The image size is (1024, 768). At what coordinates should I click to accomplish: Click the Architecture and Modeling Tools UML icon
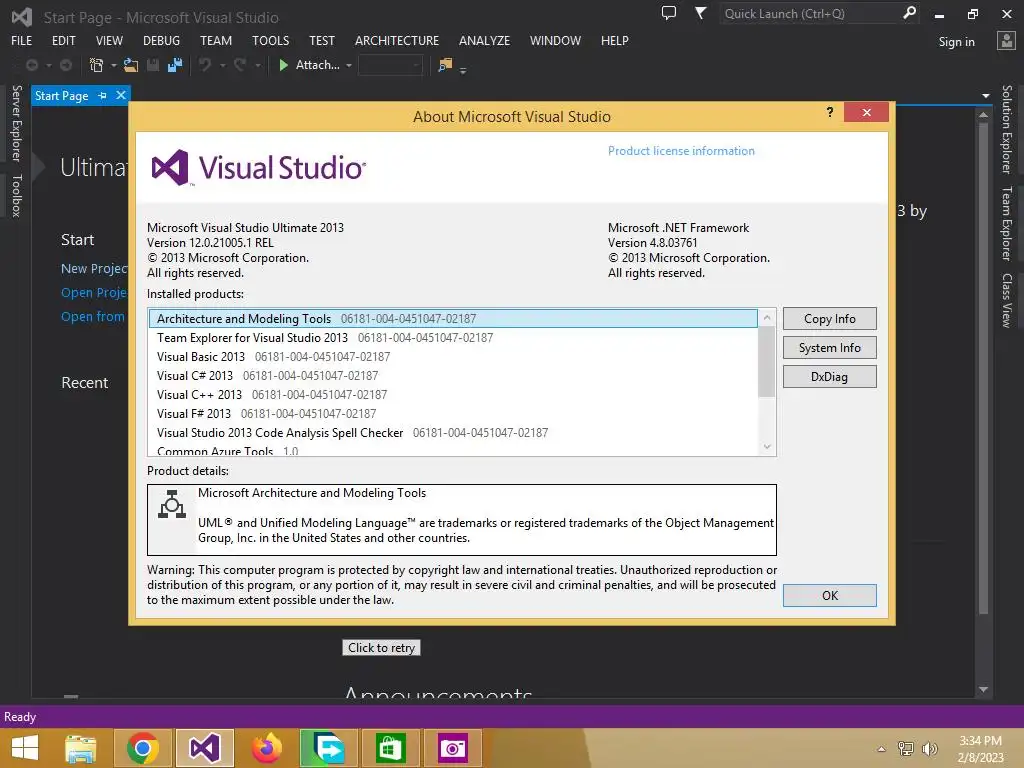(x=172, y=504)
